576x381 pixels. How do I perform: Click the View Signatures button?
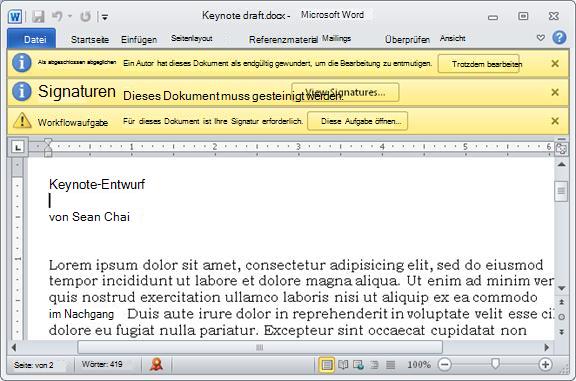[345, 92]
